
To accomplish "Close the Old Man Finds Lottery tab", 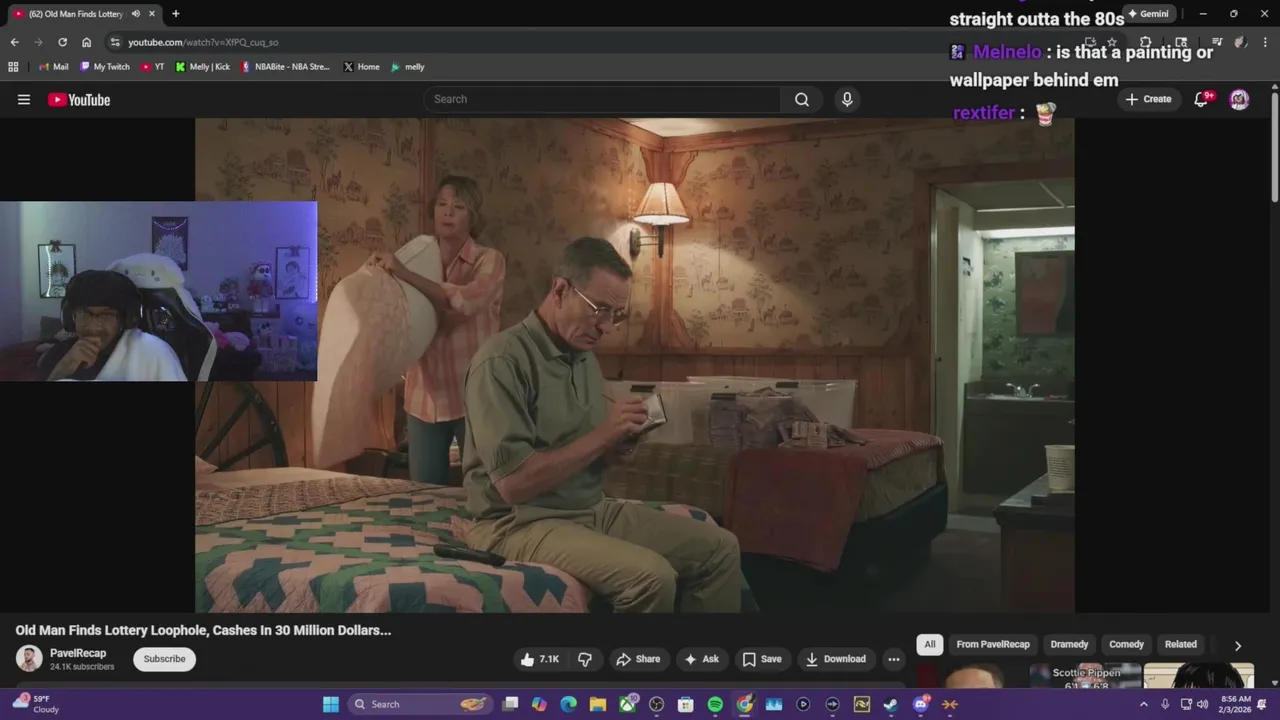I will (152, 14).
